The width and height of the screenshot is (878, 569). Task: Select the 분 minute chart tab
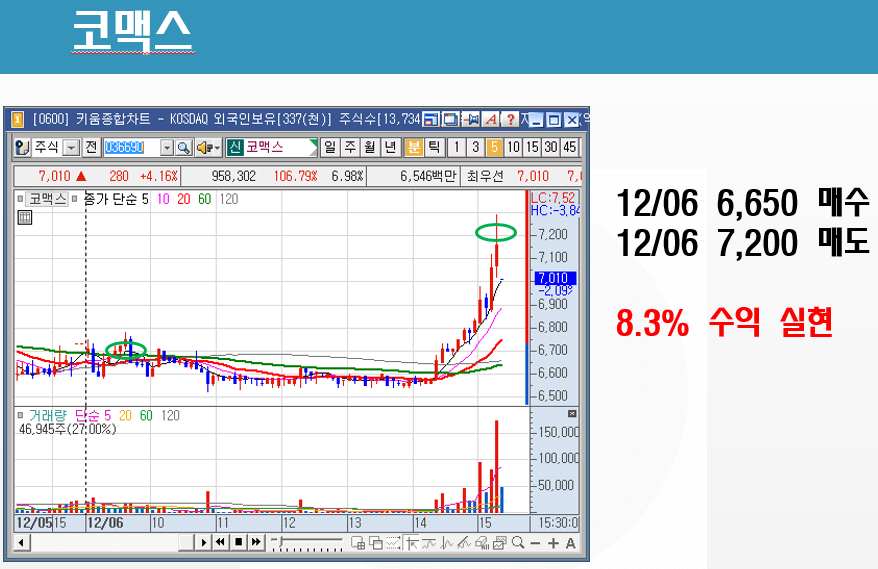pos(414,148)
